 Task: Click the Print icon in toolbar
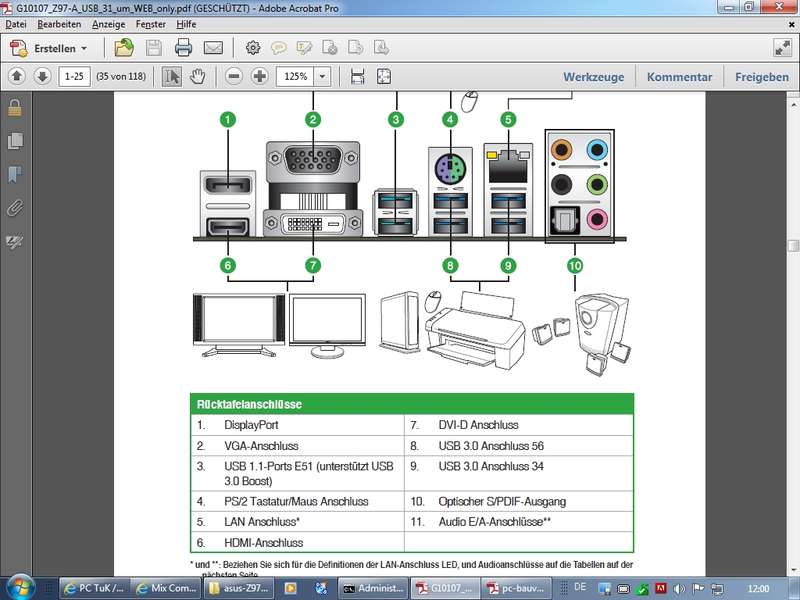[183, 47]
